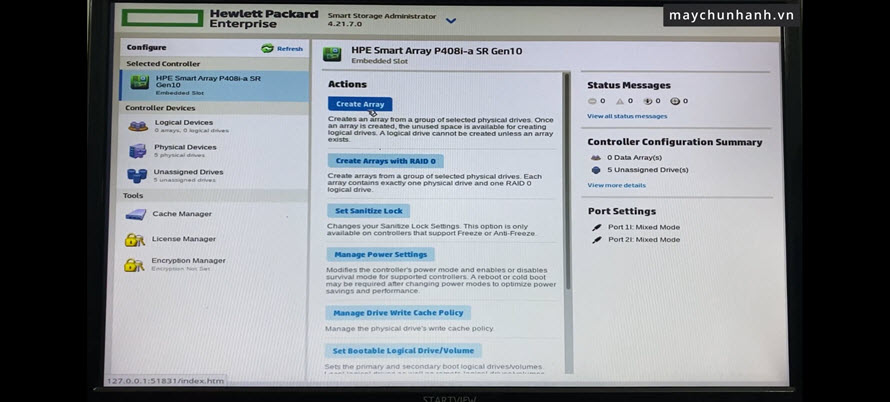
Task: Open View more details link
Action: (x=616, y=186)
